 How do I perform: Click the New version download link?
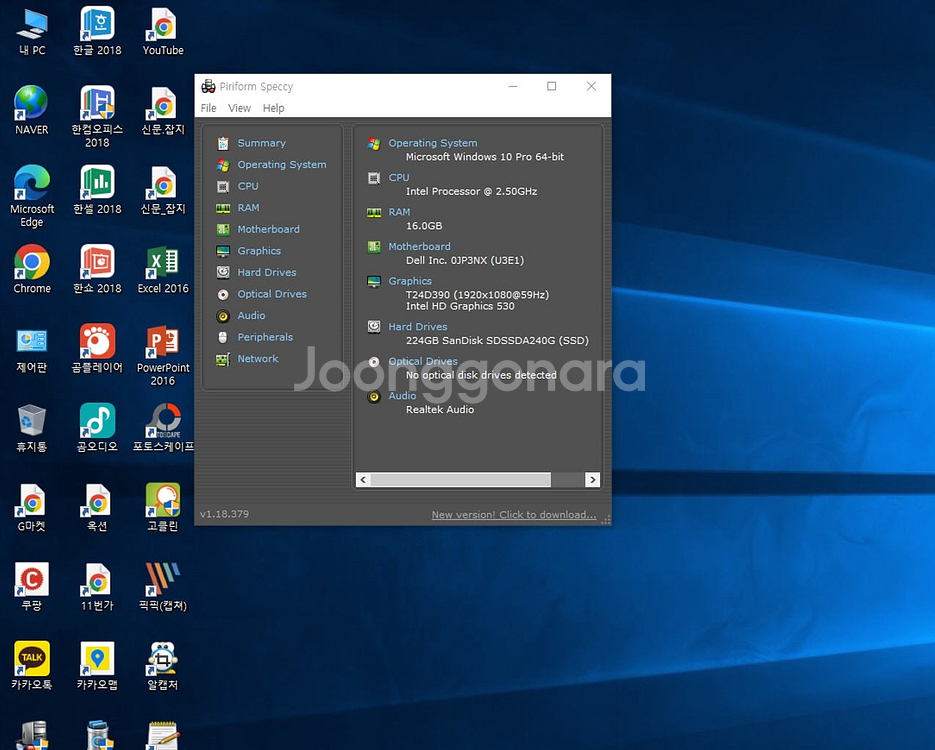(x=513, y=515)
